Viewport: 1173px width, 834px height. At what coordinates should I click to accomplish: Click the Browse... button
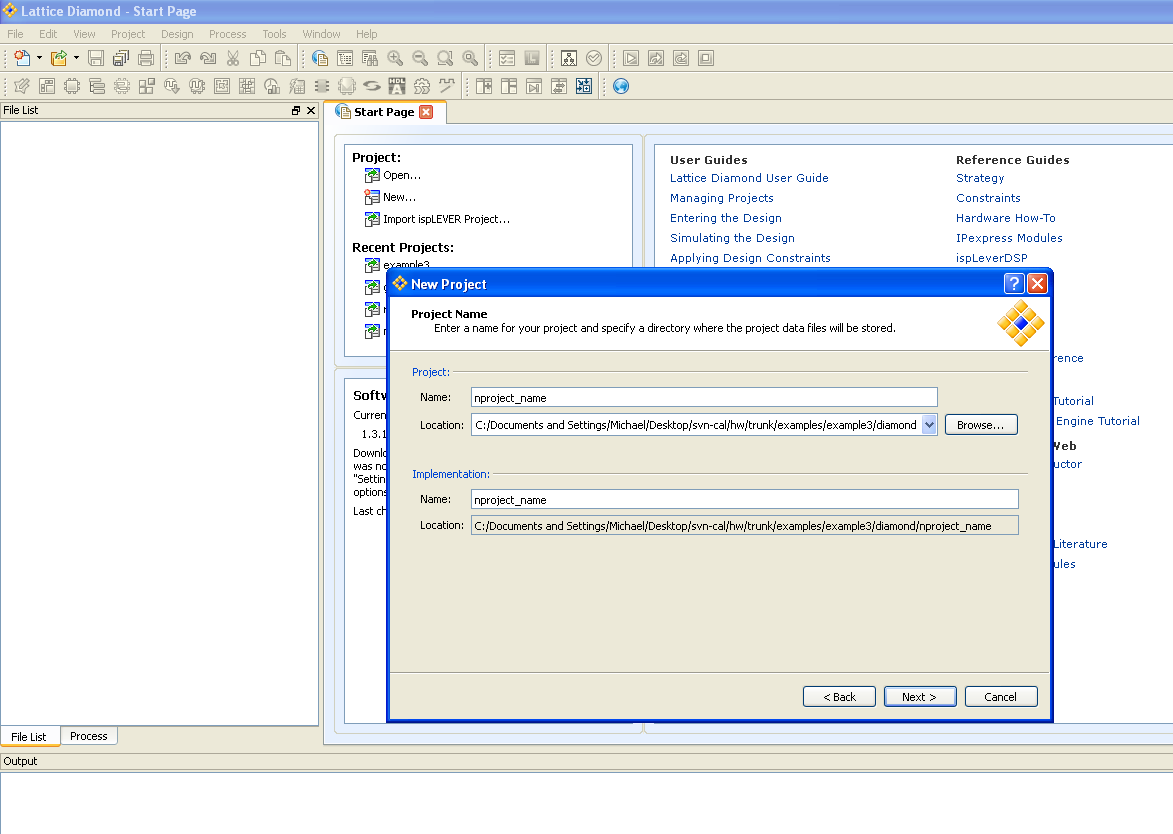coord(981,425)
